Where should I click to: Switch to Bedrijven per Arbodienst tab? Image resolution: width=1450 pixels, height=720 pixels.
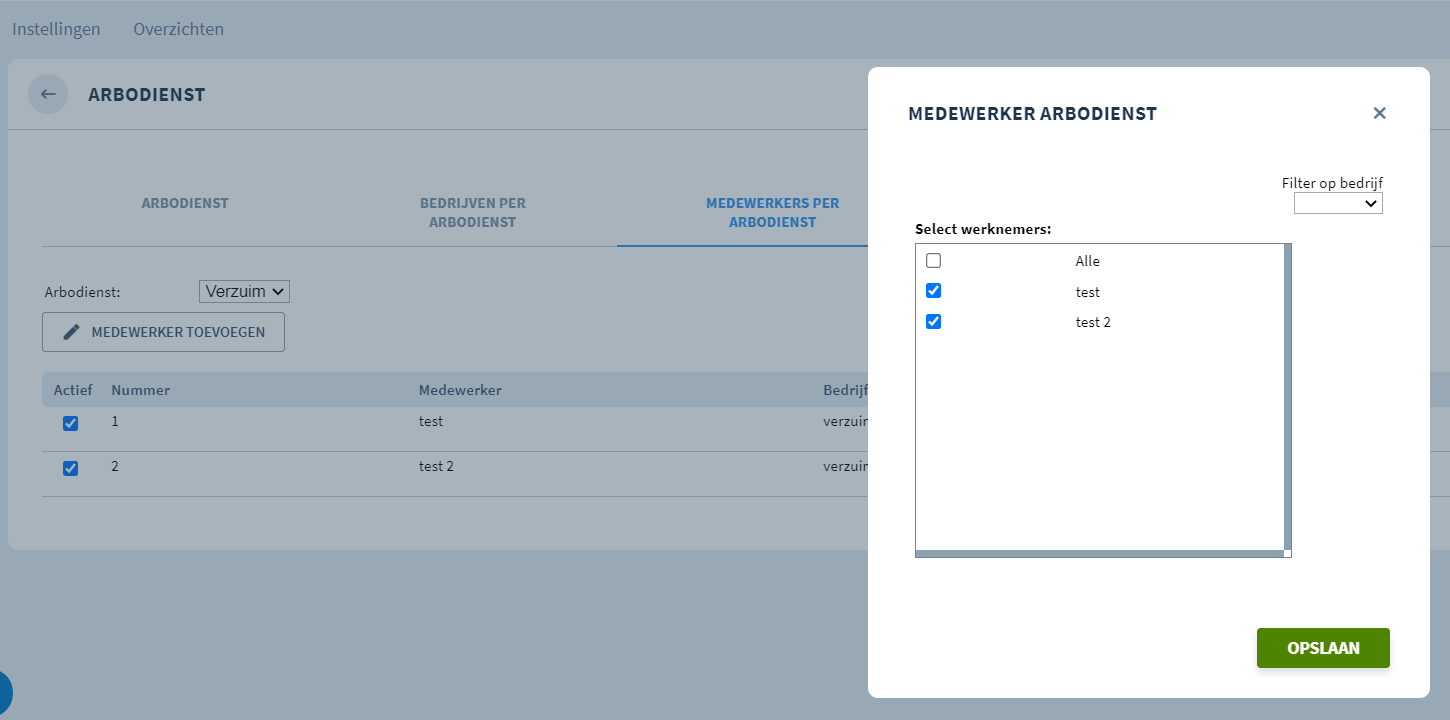click(x=472, y=212)
